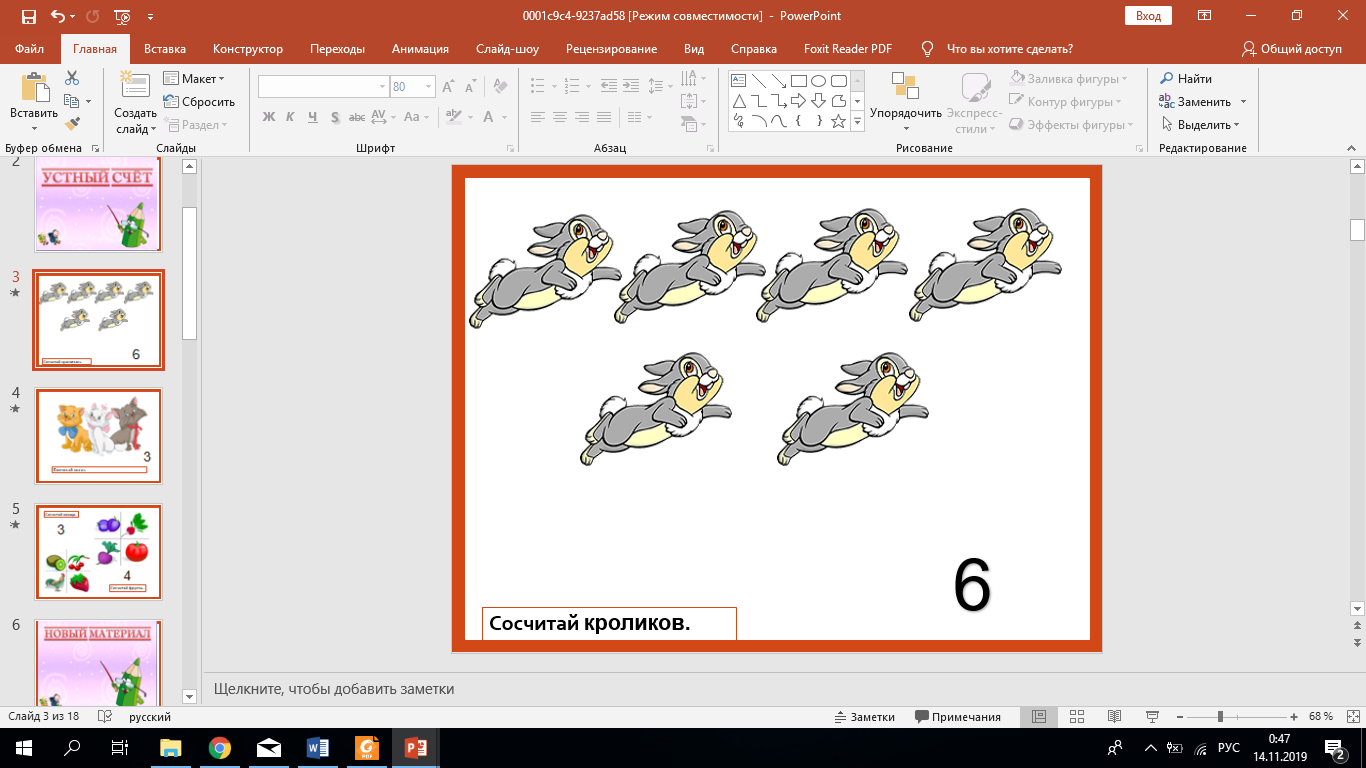Screen dimensions: 1366x768
Task: Decrease font size with smaller A icon
Action: (x=470, y=87)
